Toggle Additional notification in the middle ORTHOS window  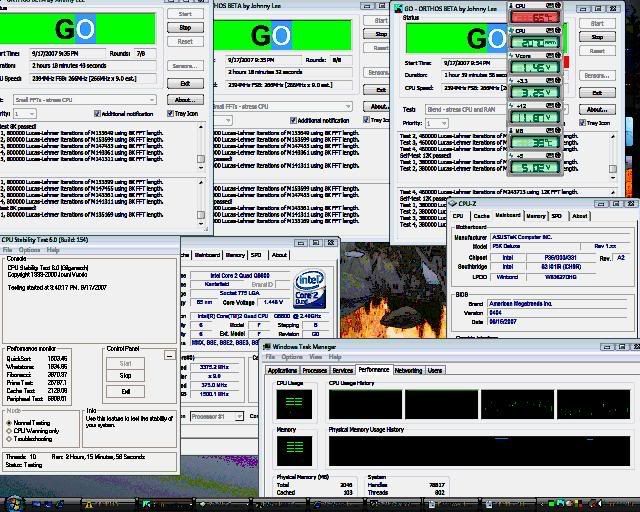293,120
